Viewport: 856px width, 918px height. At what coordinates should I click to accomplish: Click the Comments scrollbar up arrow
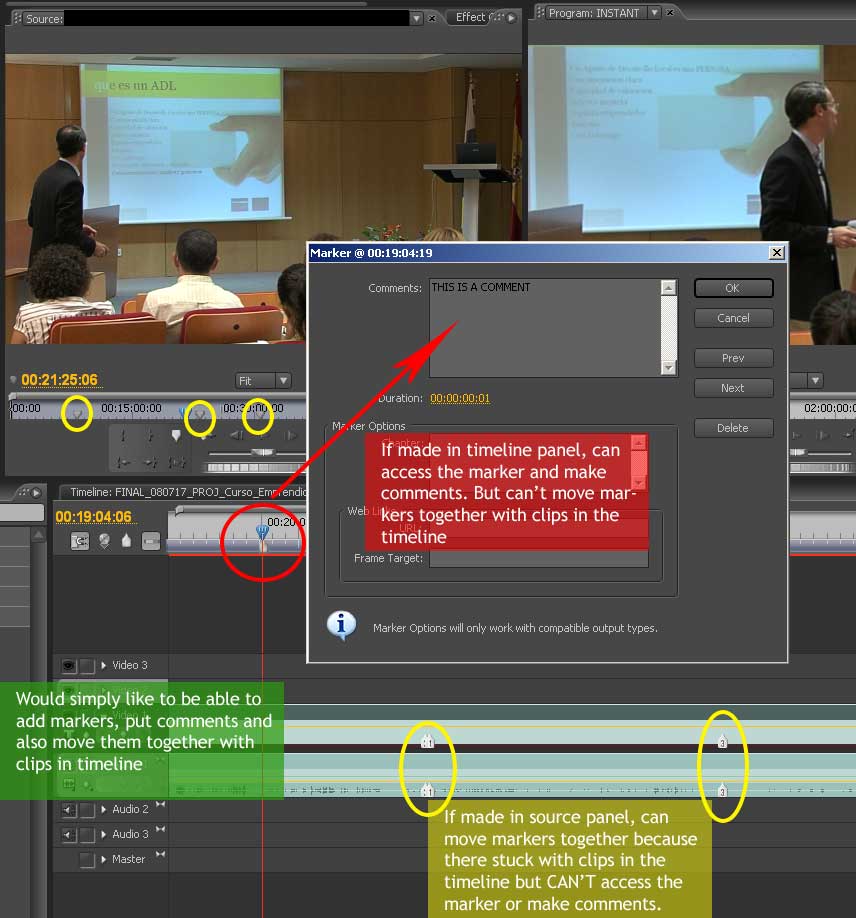point(669,287)
